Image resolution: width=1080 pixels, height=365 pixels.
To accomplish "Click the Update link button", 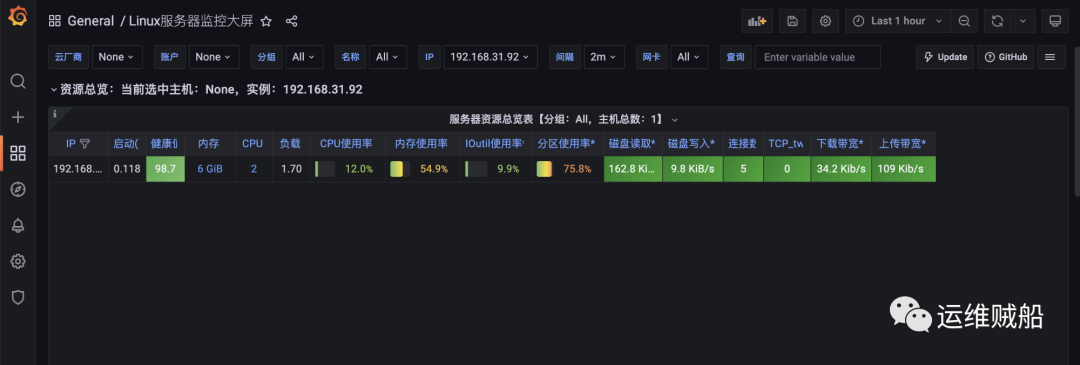I will click(x=945, y=57).
